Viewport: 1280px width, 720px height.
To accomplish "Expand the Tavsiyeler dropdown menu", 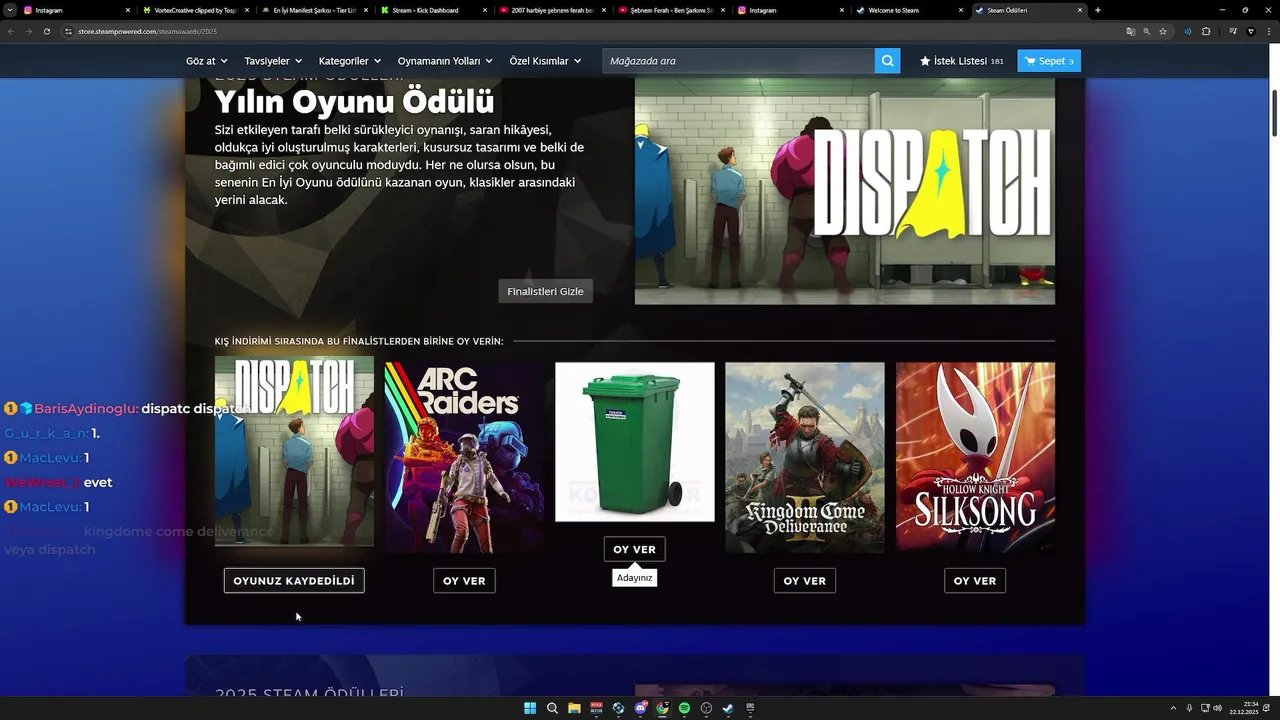I will [x=273, y=61].
